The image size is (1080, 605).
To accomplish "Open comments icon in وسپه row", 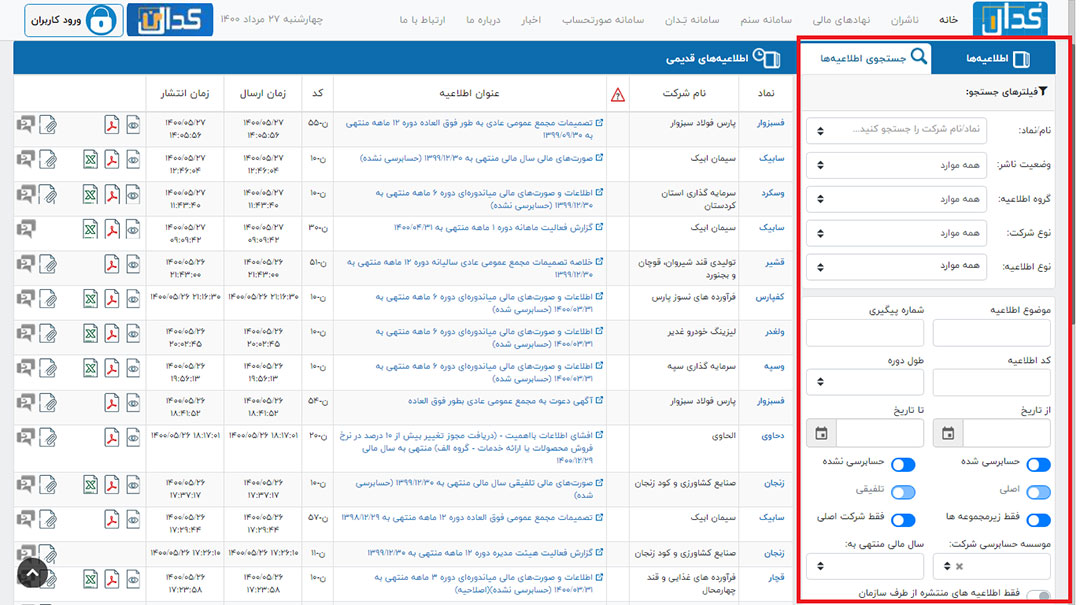I will click(25, 369).
